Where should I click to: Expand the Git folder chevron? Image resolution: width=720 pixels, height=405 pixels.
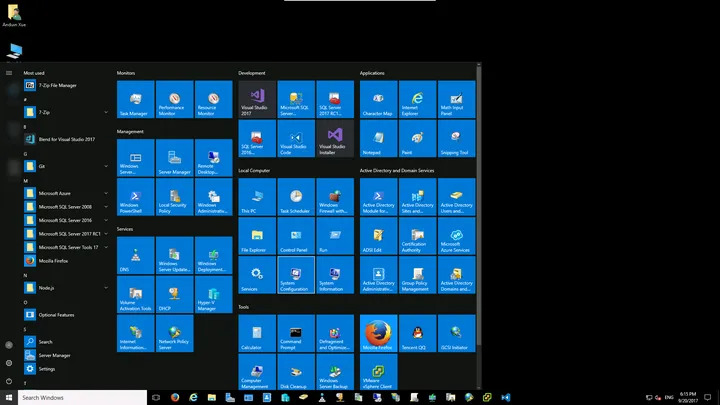coord(106,166)
